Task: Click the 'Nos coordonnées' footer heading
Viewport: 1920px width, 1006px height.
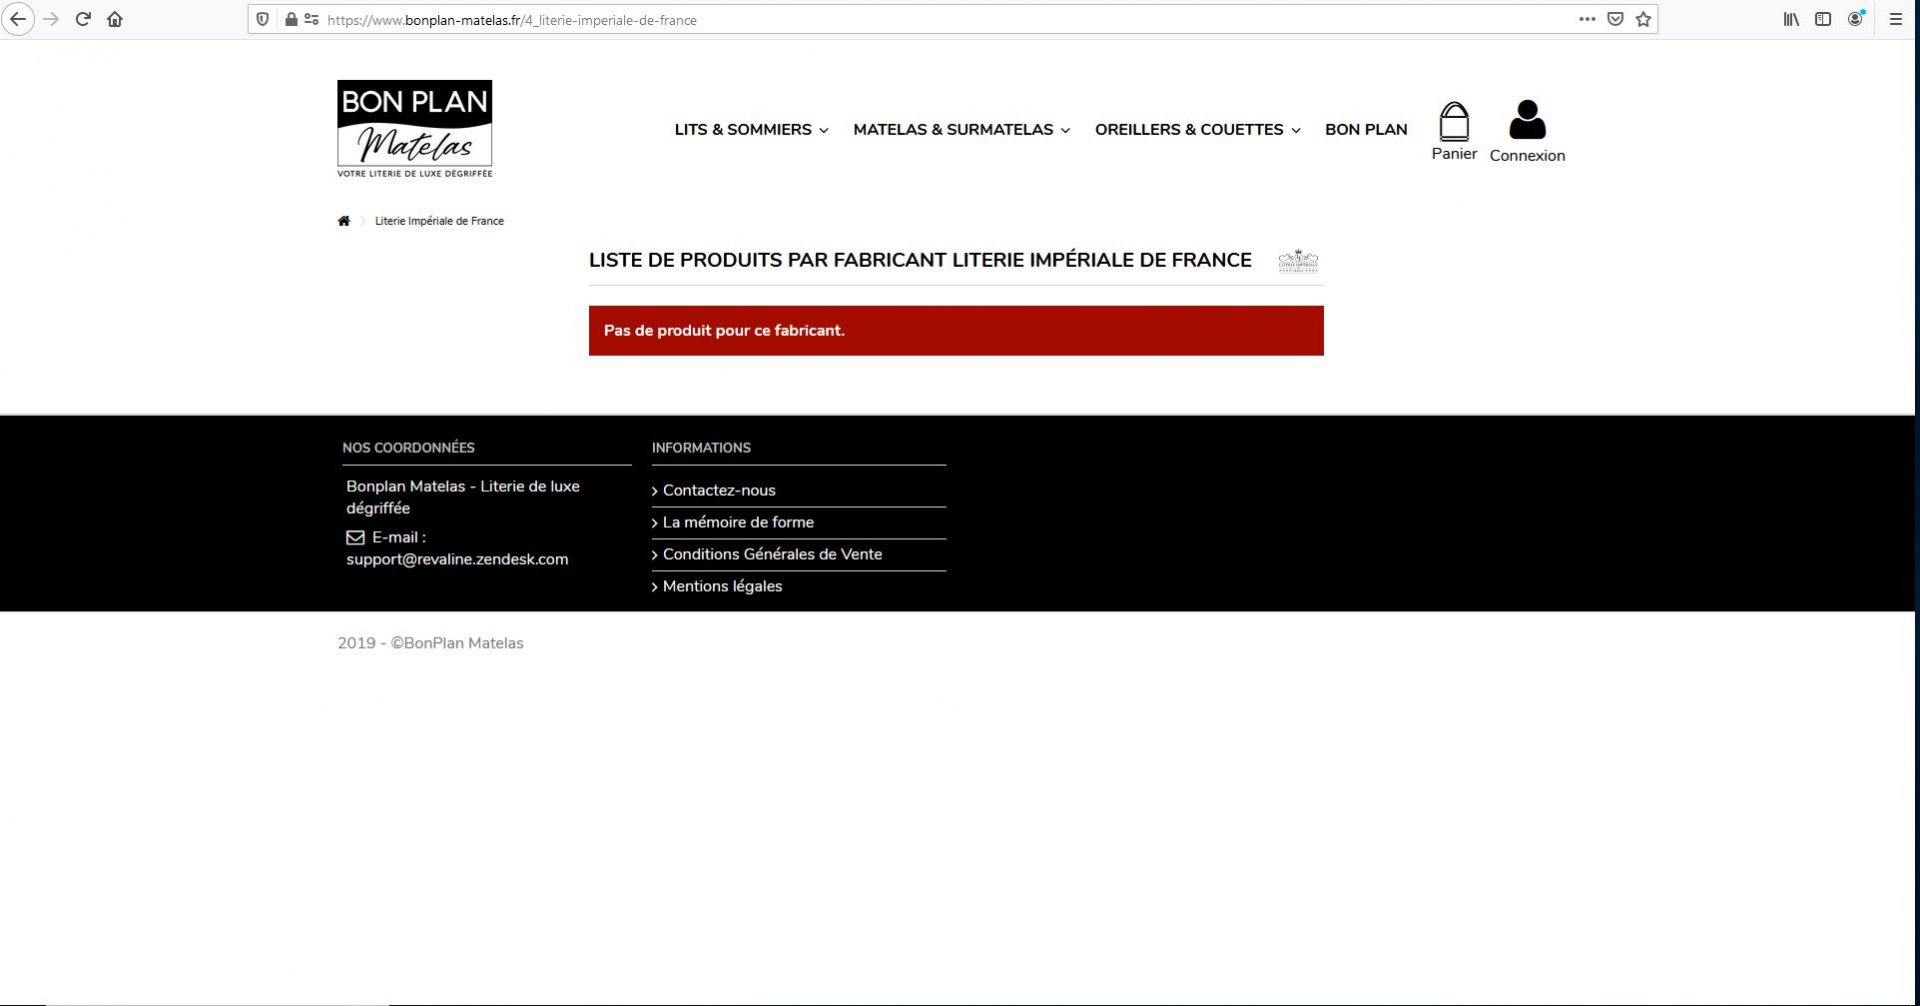Action: [408, 448]
